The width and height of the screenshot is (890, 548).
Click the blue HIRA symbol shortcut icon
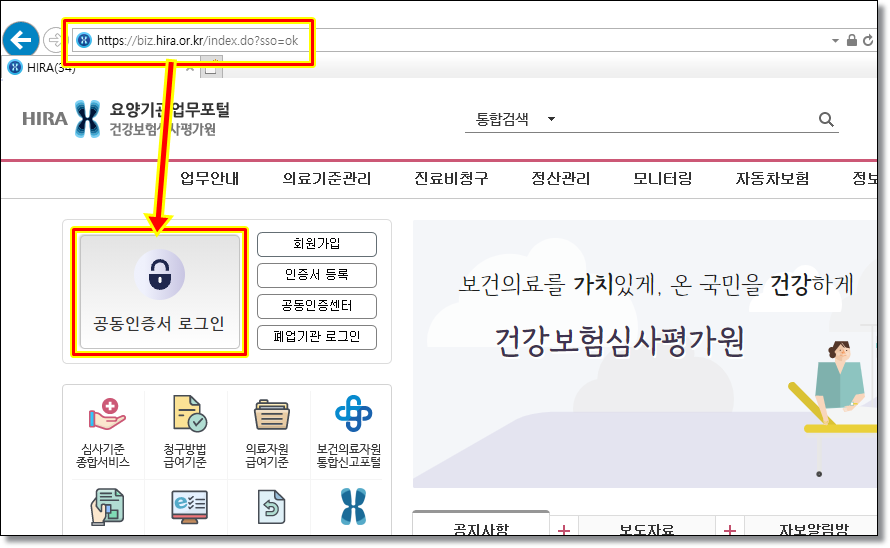[x=353, y=507]
